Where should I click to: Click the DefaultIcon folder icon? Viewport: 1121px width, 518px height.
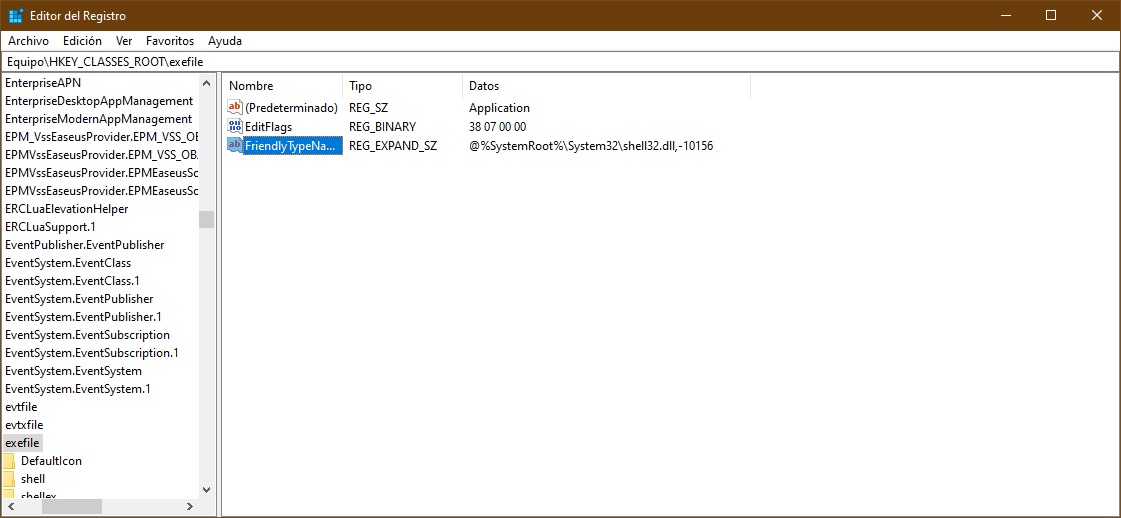(9, 461)
